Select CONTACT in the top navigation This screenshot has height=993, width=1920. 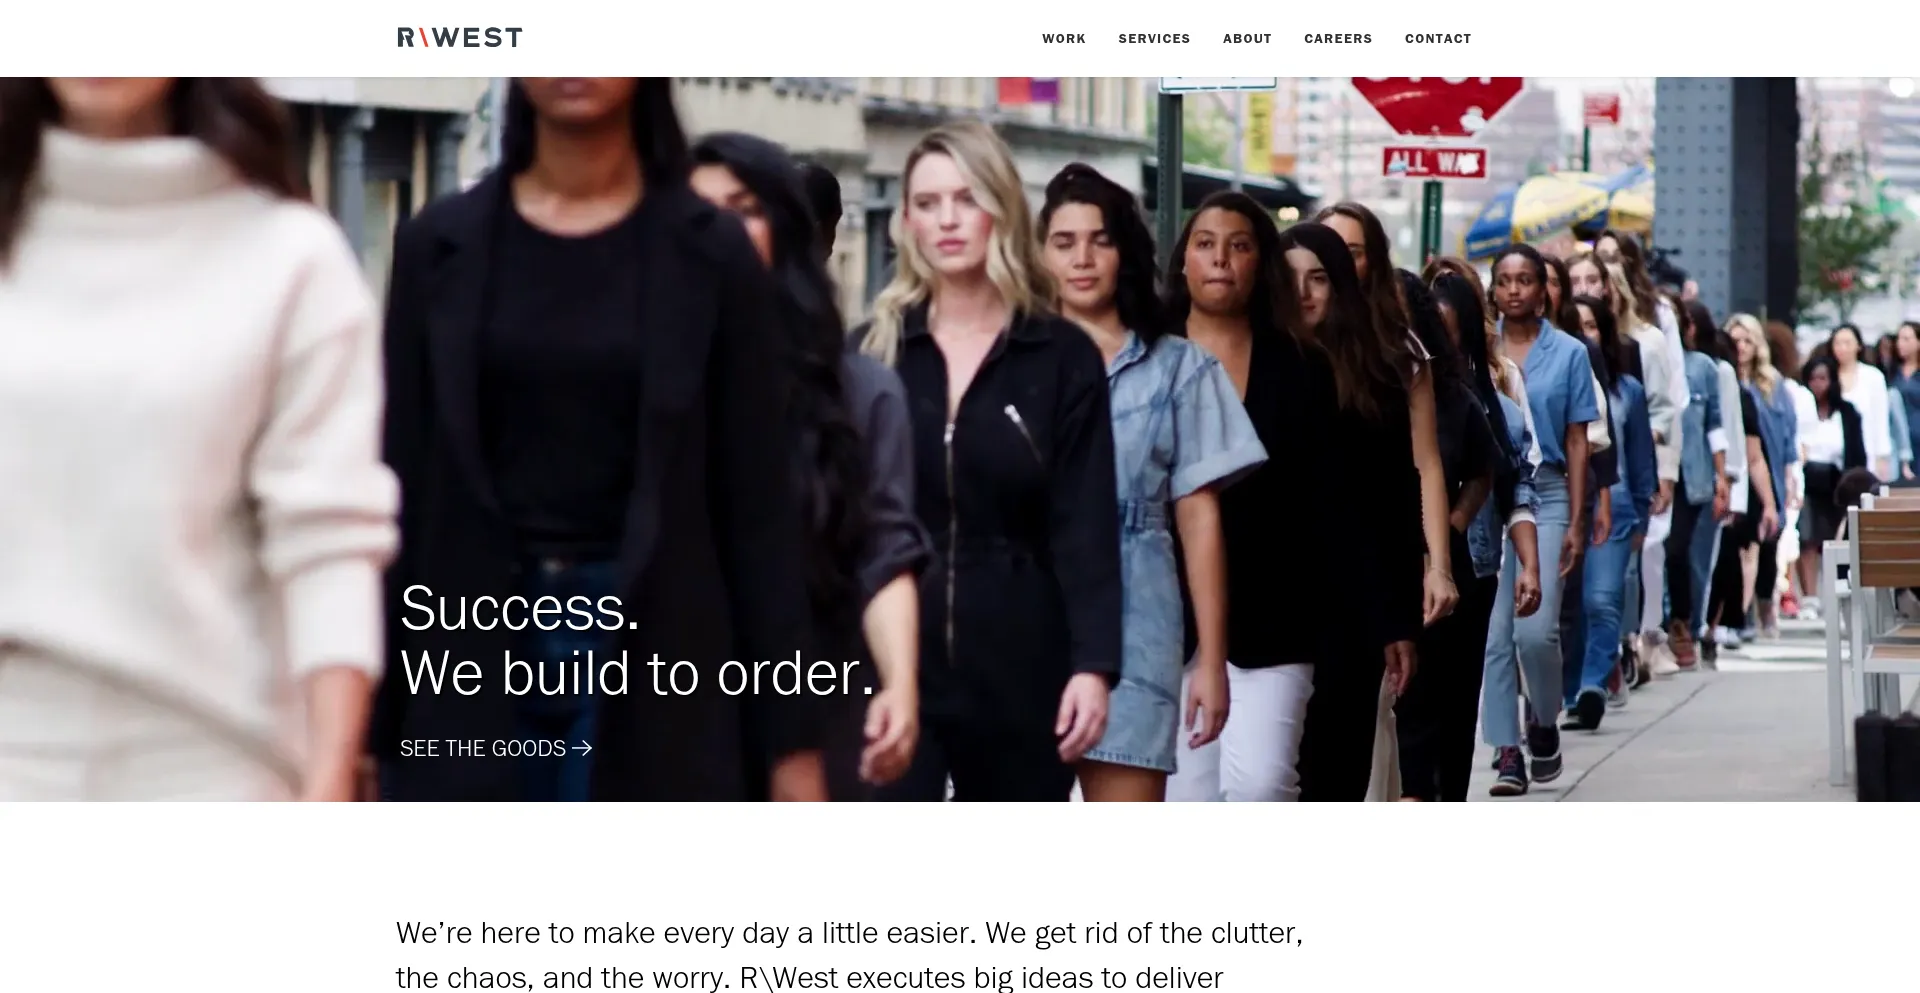(1438, 39)
